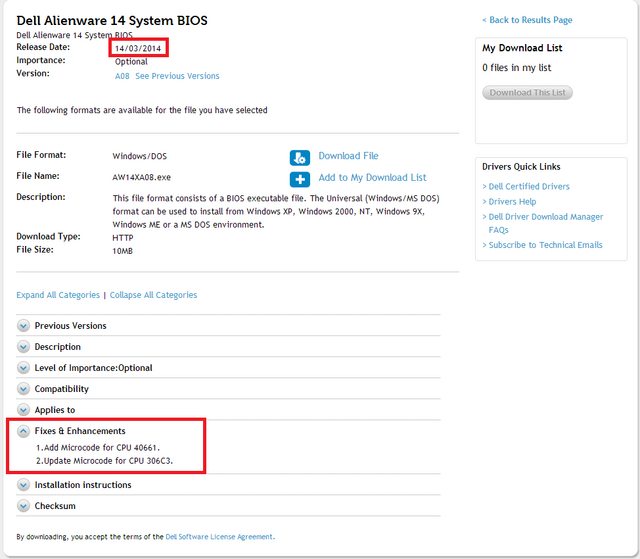The width and height of the screenshot is (640, 559).
Task: Expand the Installation instructions section
Action: 23,485
